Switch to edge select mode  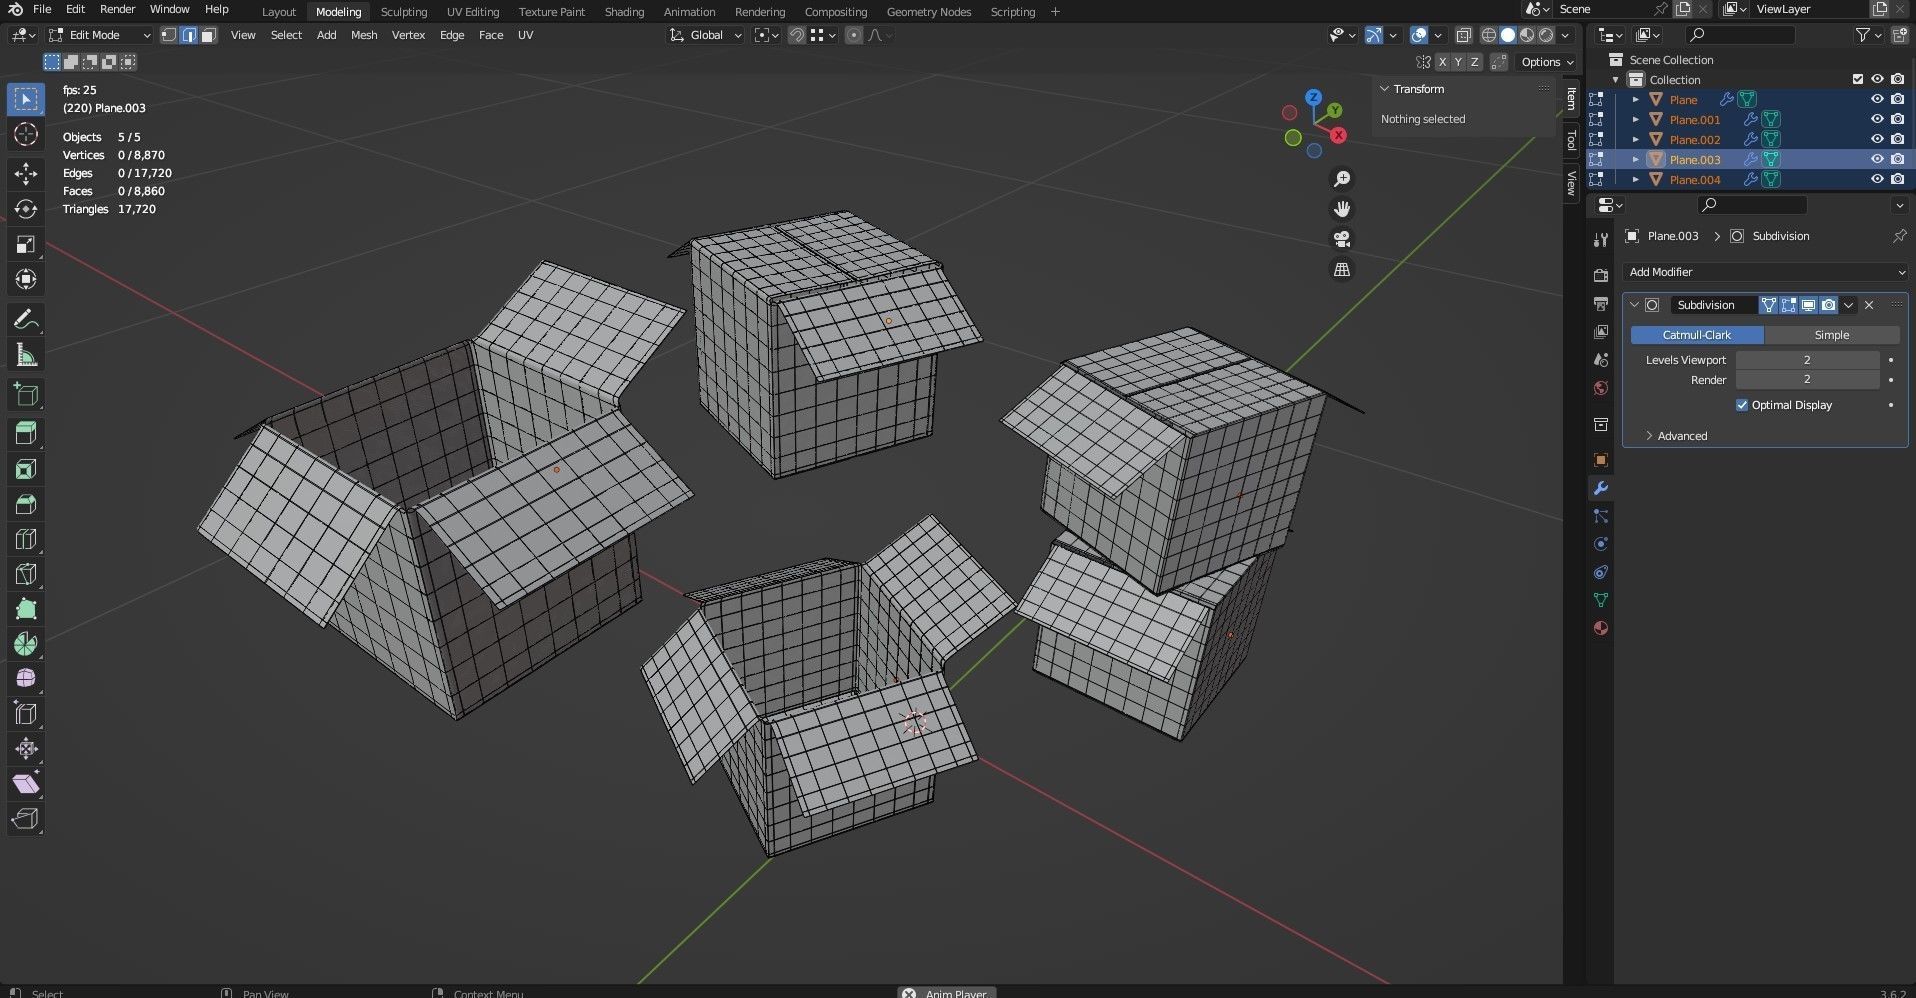[x=188, y=35]
